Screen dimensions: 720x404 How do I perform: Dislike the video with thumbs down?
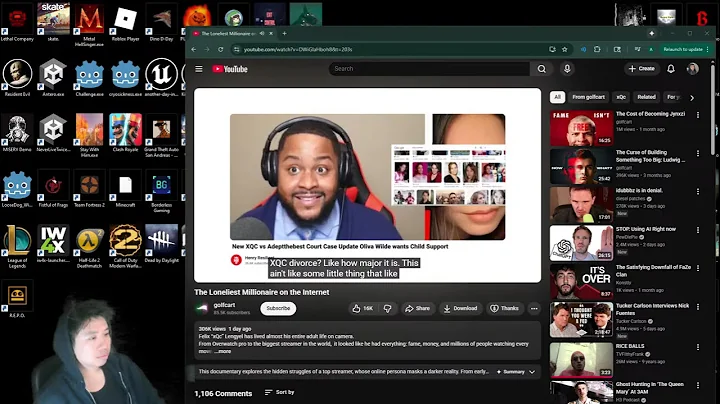click(388, 309)
